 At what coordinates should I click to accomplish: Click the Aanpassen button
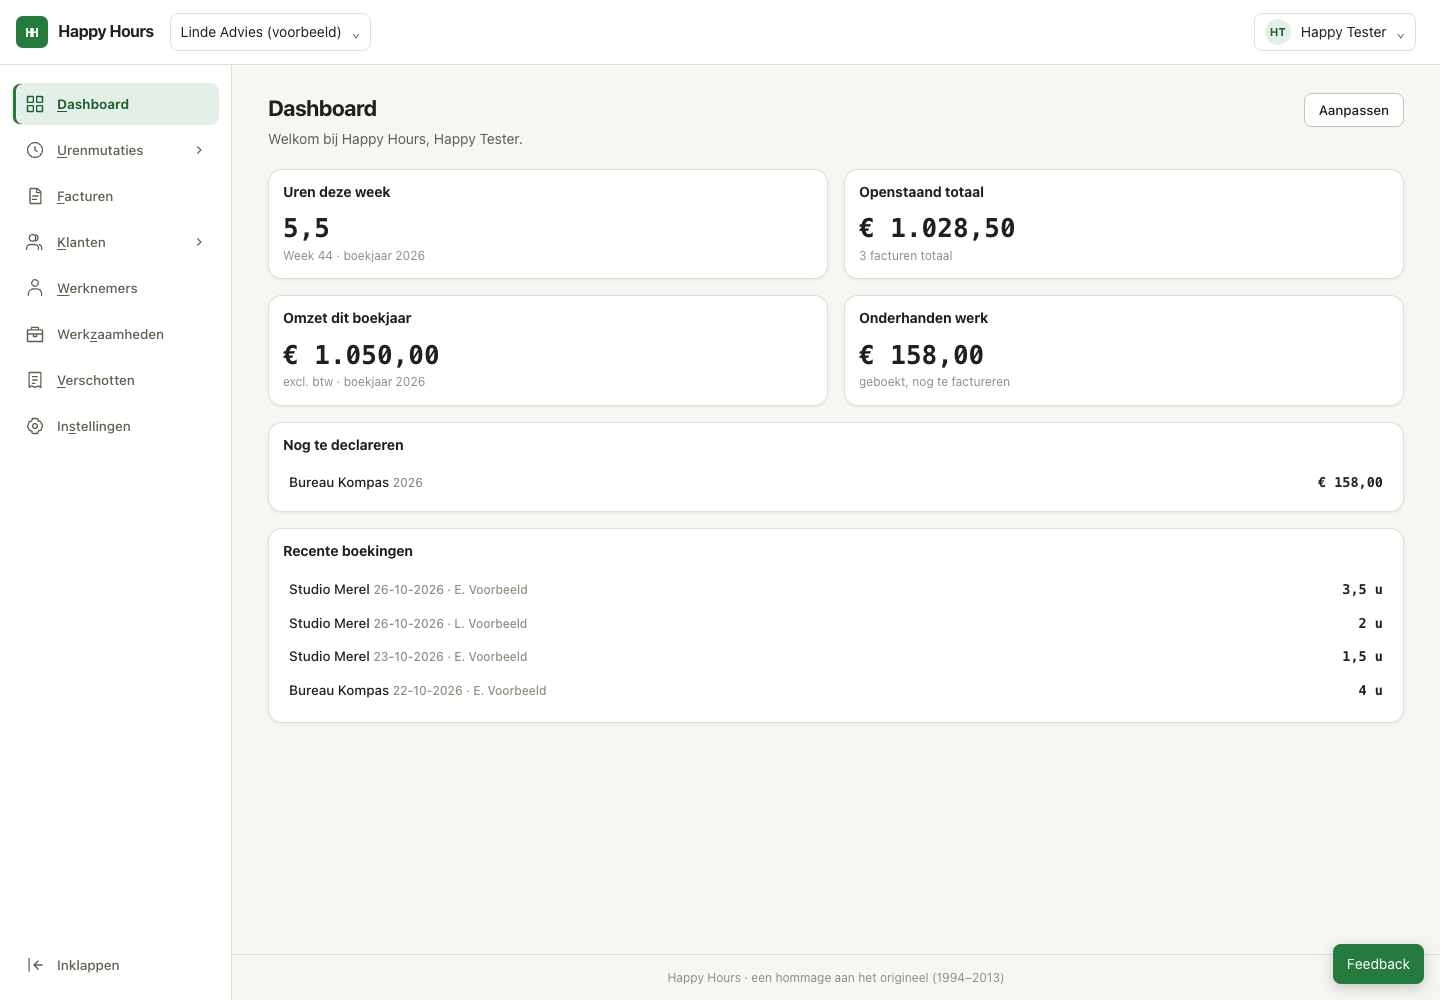click(1354, 110)
